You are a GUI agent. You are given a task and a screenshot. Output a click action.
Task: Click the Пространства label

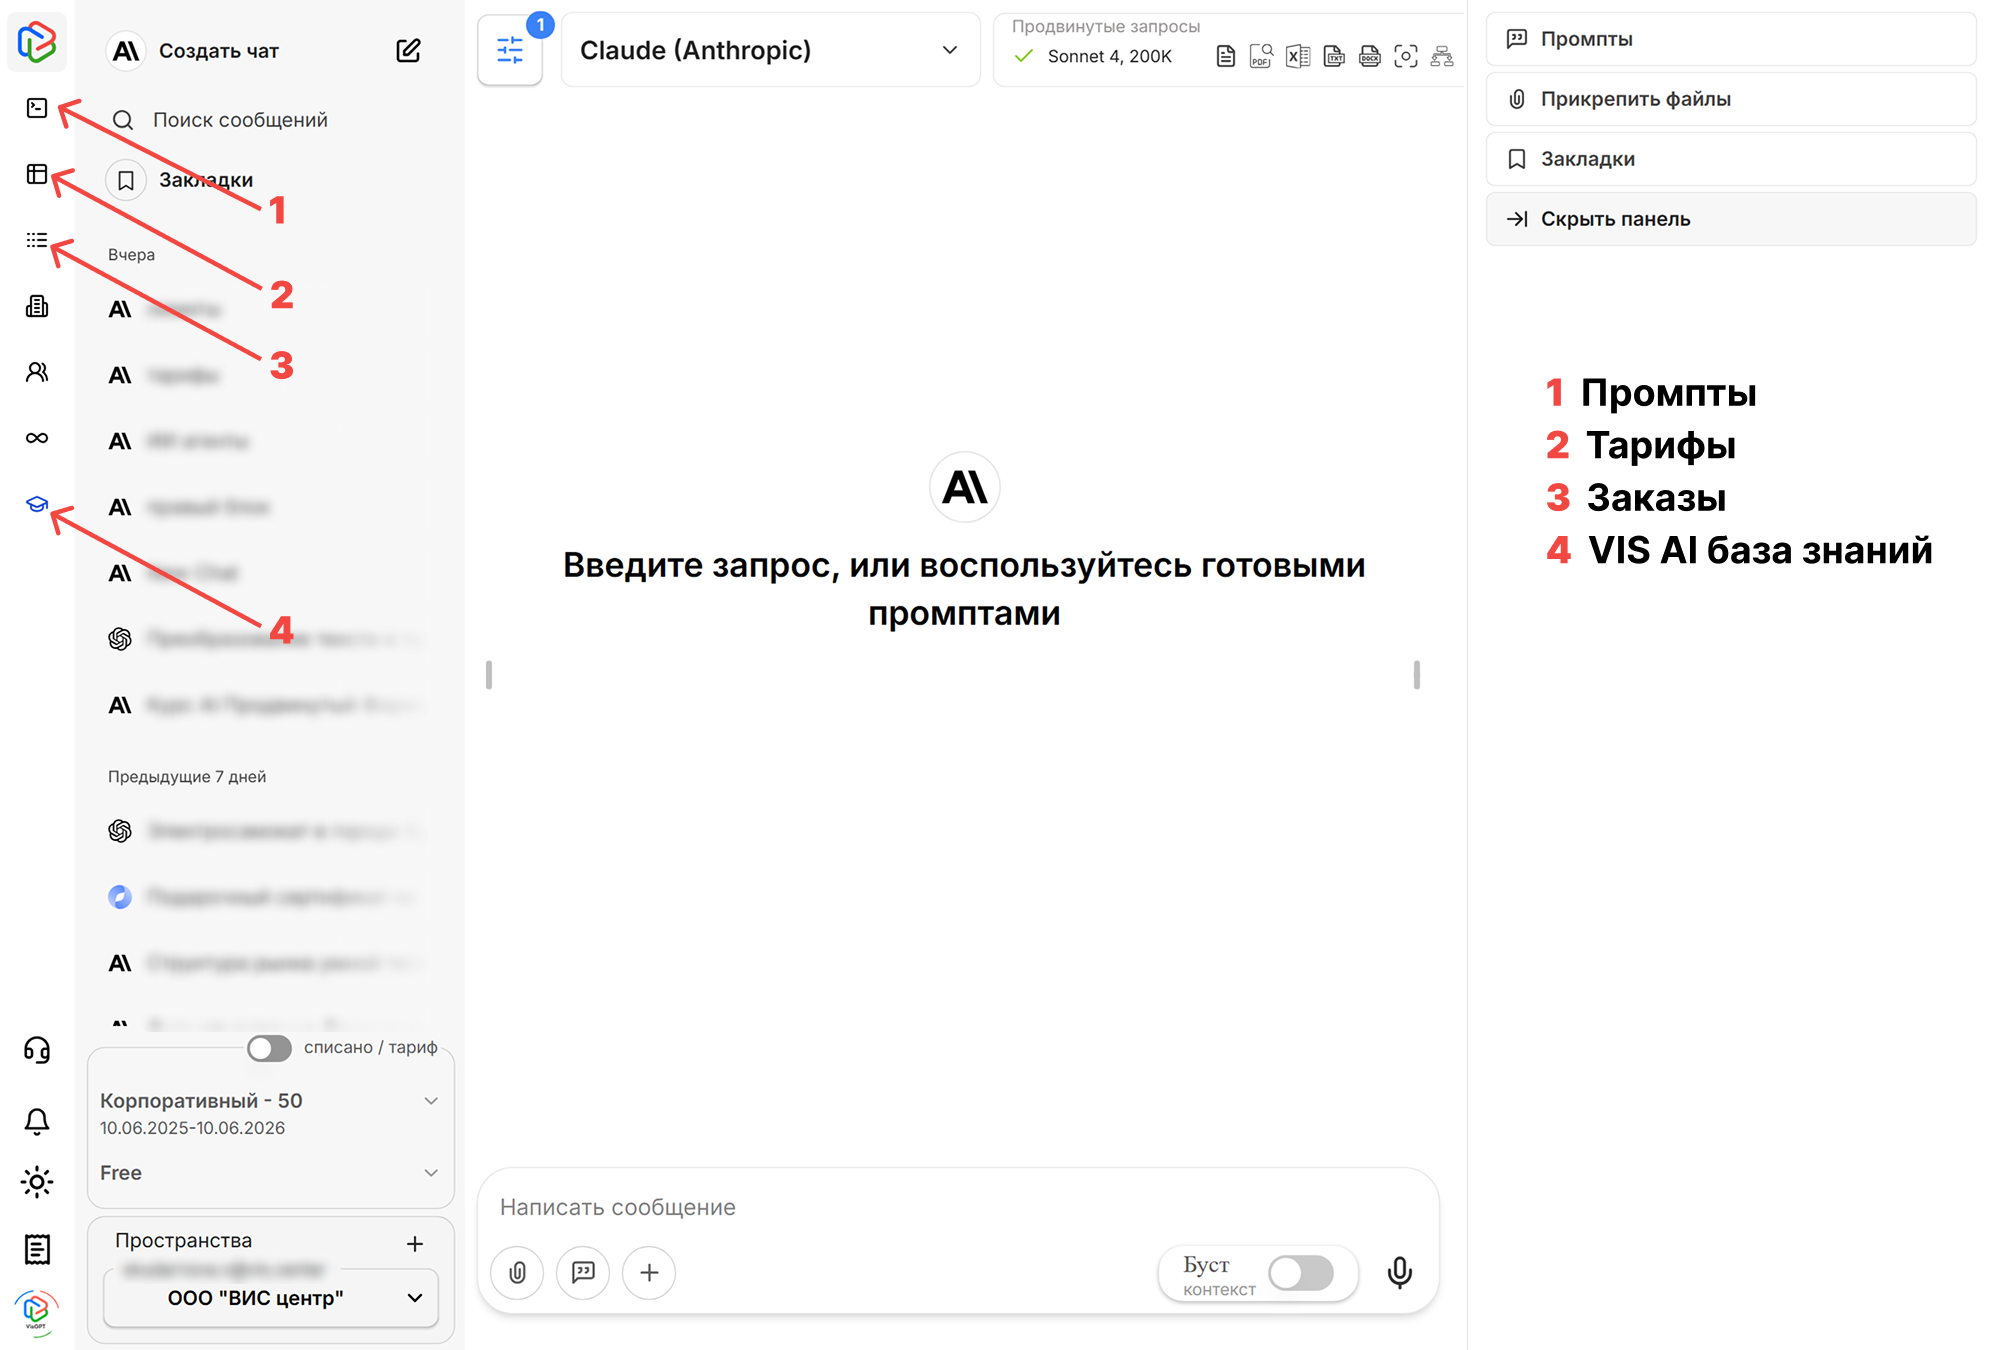[183, 1241]
